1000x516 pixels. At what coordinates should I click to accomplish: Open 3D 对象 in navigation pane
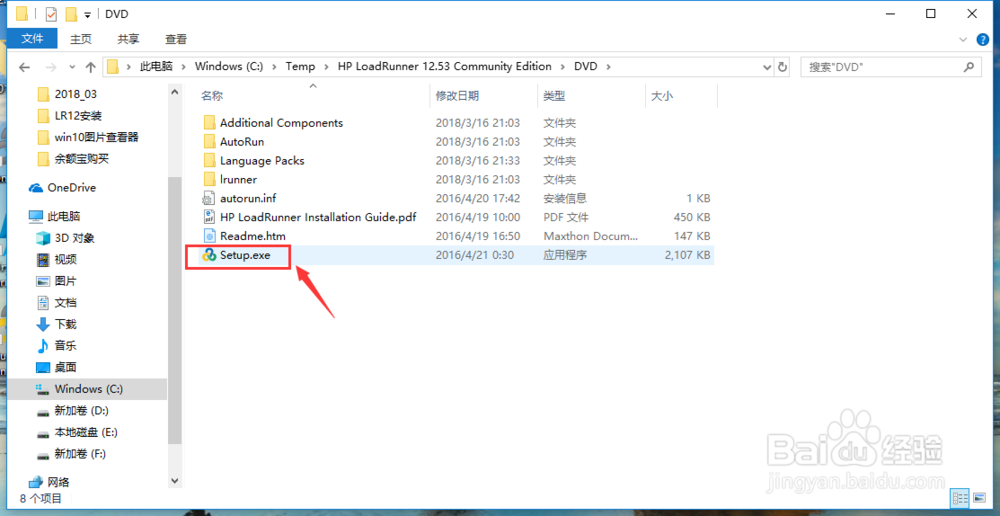point(74,238)
